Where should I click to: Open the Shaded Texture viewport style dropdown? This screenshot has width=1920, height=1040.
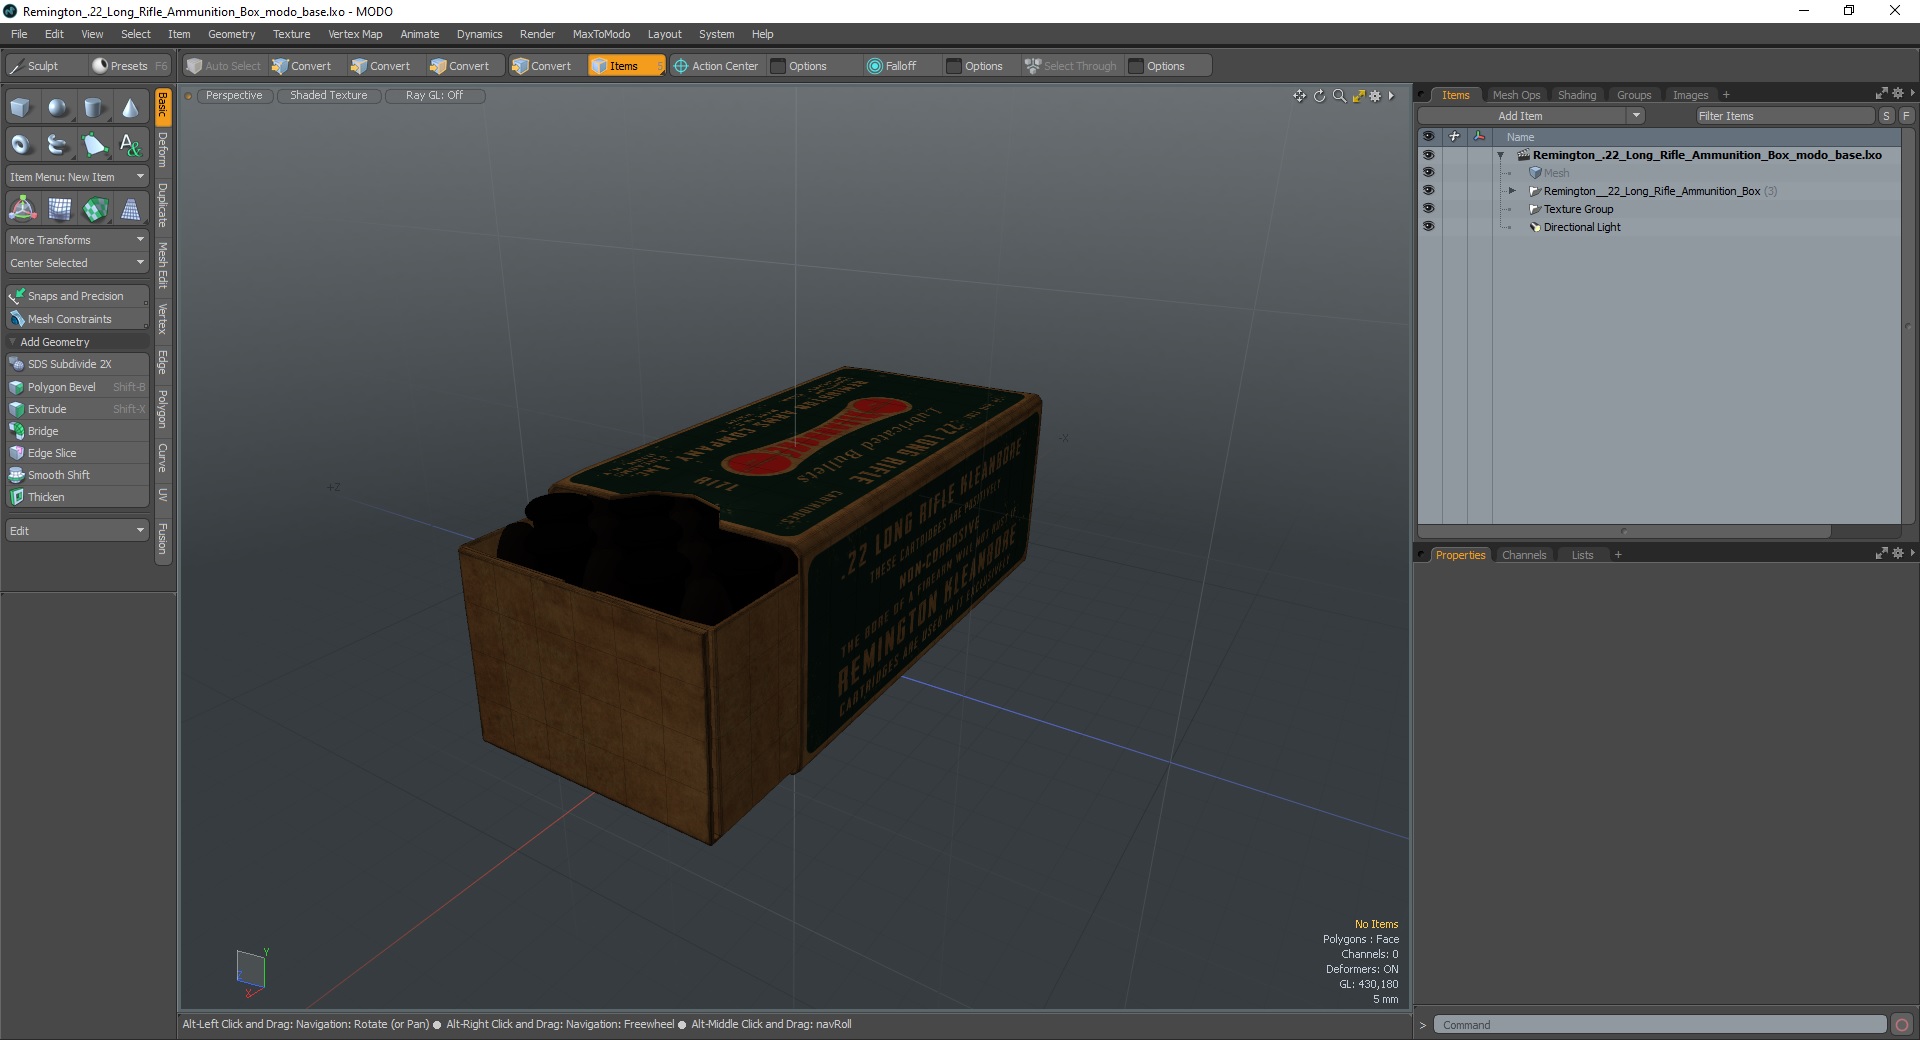point(329,96)
